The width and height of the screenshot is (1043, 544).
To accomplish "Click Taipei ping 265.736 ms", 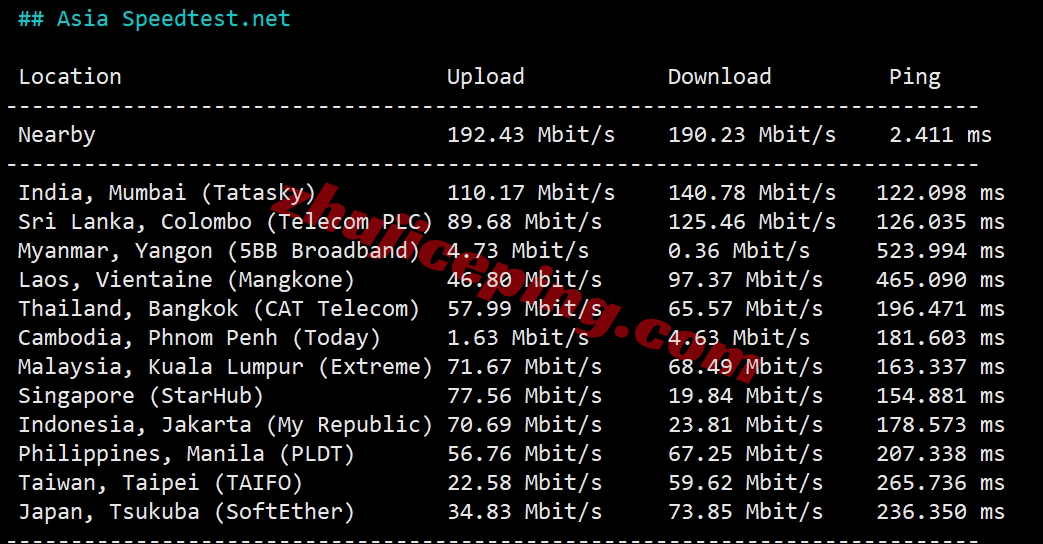I will [x=941, y=483].
